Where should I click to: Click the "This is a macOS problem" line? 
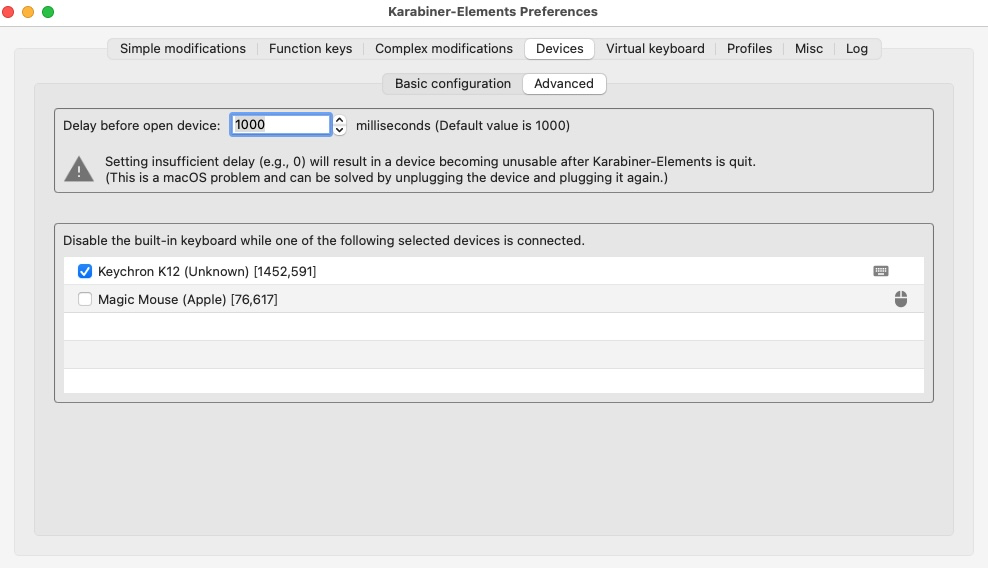click(386, 178)
